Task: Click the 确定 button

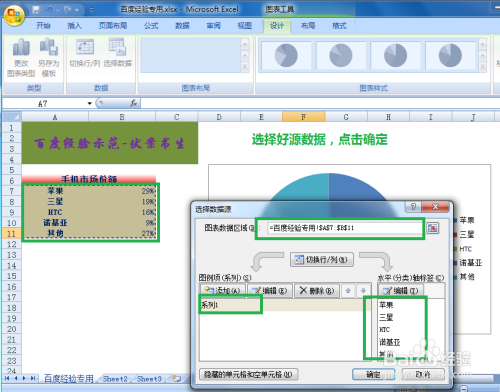Action: pyautogui.click(x=373, y=375)
